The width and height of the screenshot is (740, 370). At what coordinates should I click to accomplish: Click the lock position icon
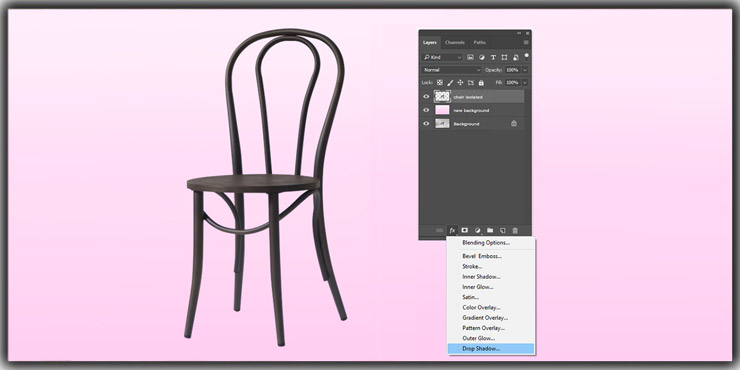(461, 83)
